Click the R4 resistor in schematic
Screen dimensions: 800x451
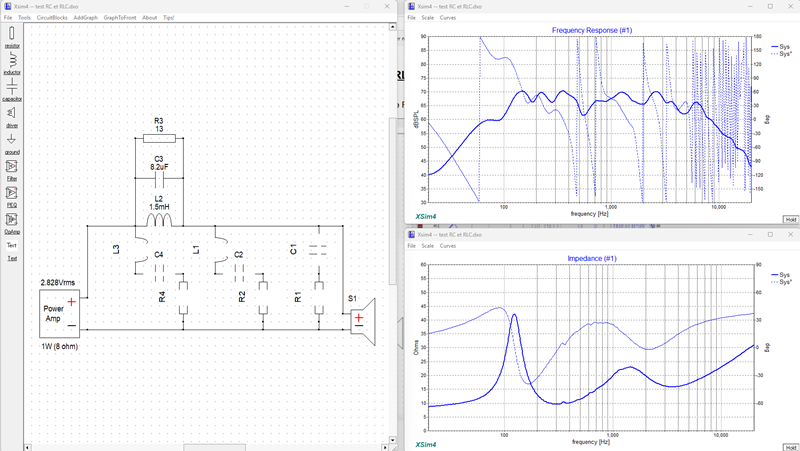[x=183, y=297]
